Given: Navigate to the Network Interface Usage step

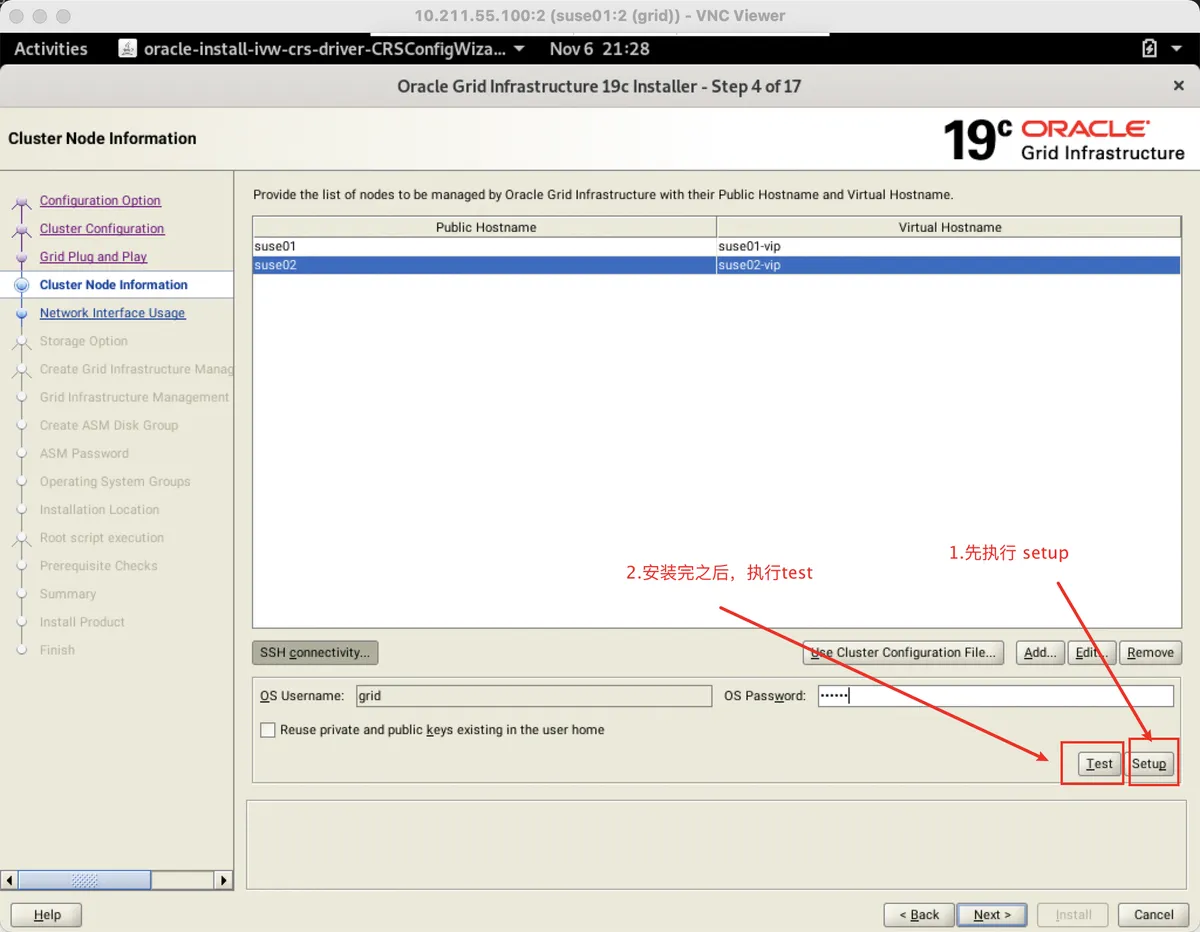Looking at the screenshot, I should tap(112, 313).
